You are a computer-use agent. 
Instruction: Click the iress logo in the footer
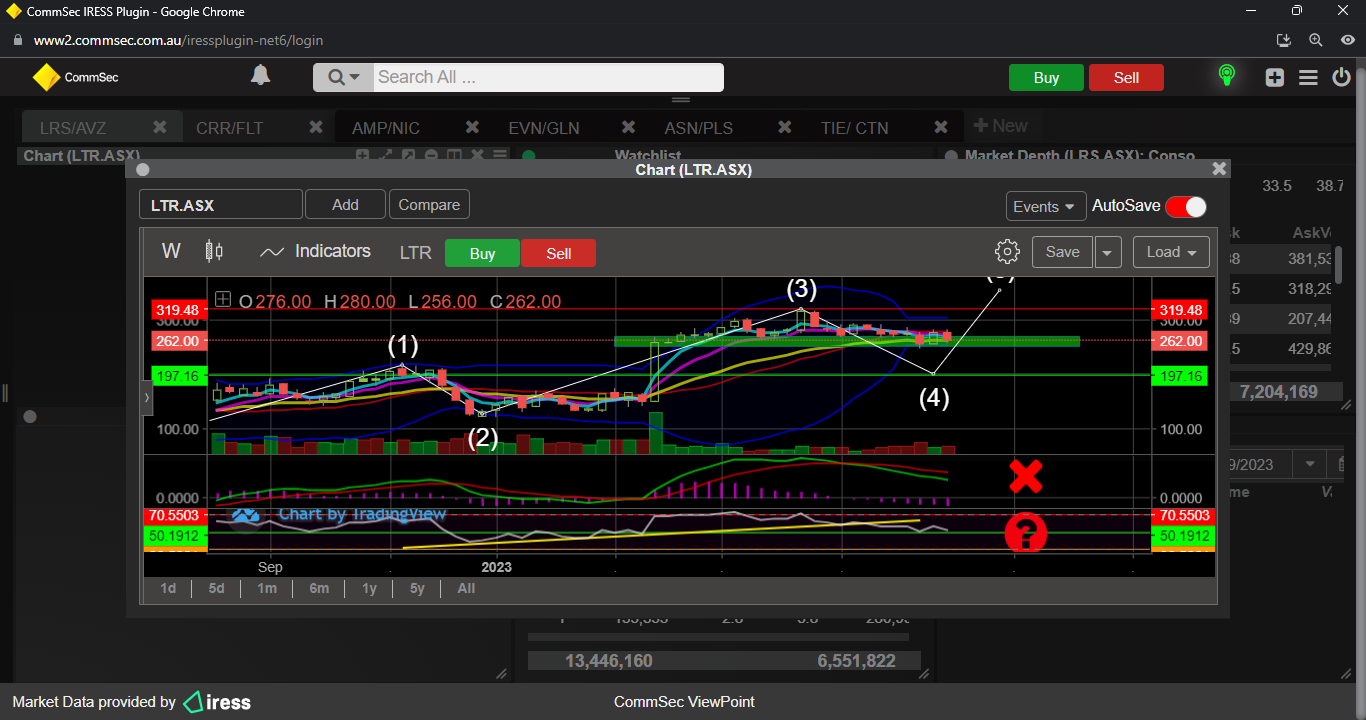coord(217,702)
